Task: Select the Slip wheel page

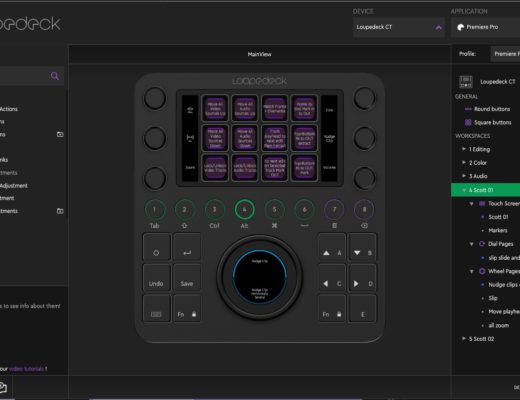Action: (493, 298)
